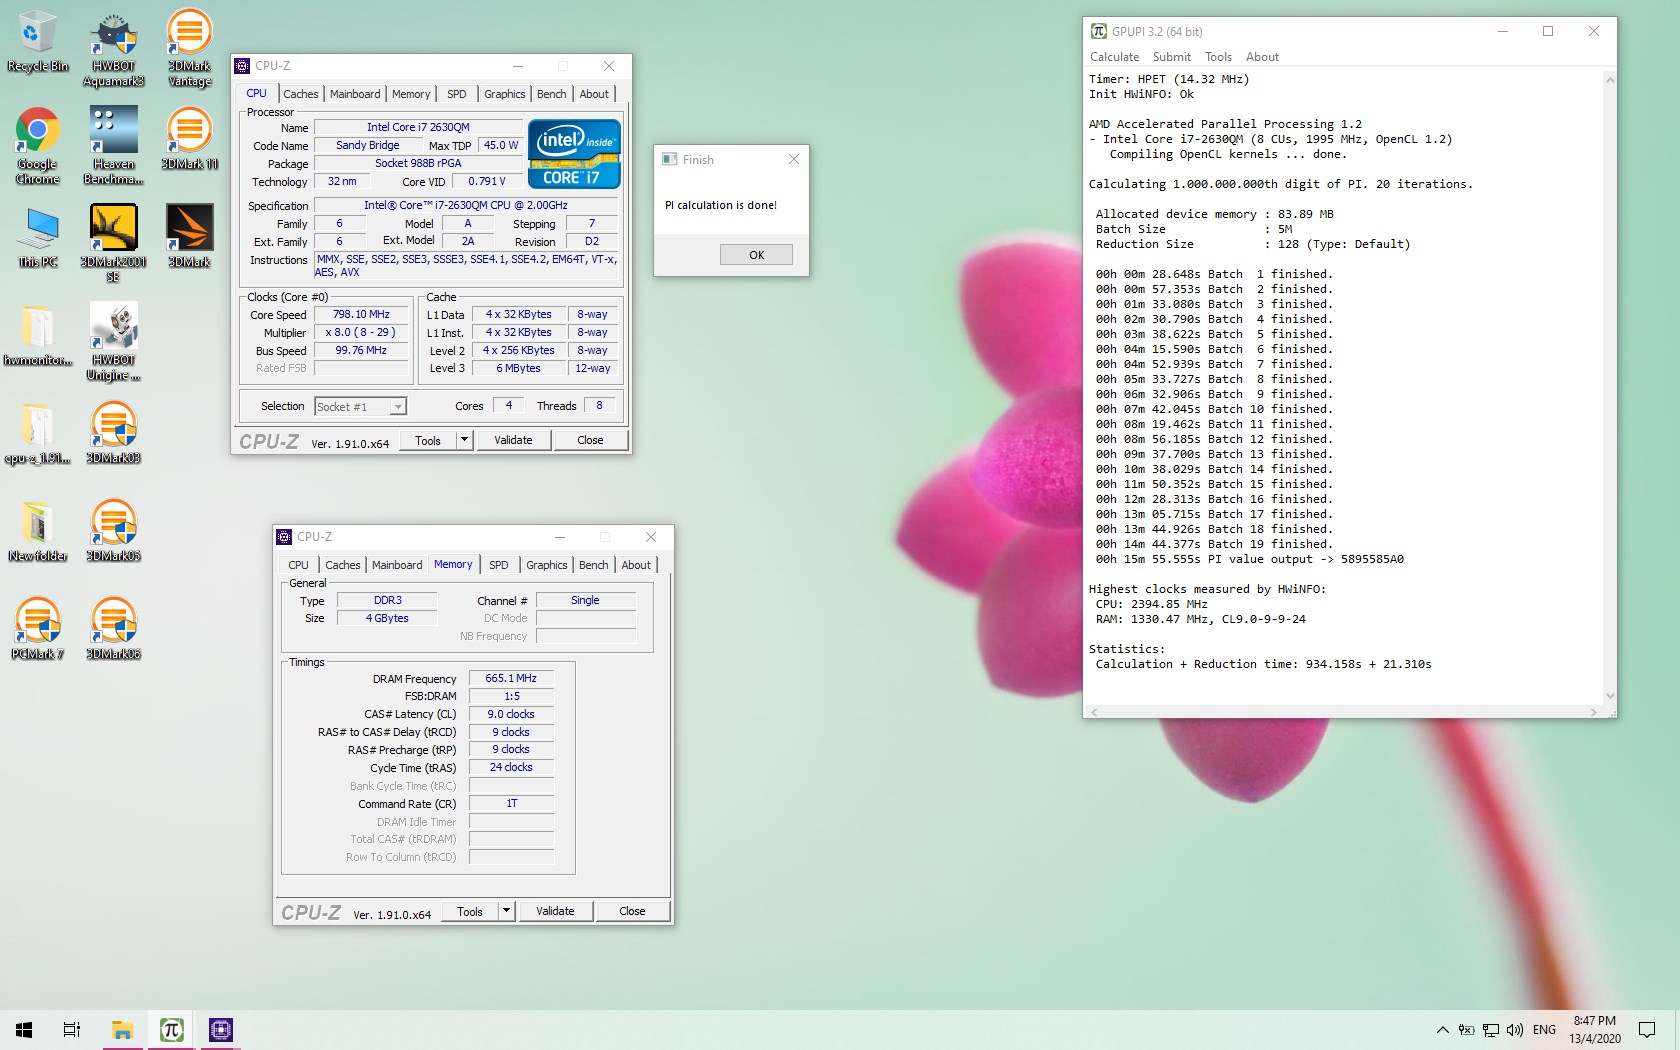Open Windows Start menu
This screenshot has height=1050, width=1680.
24,1030
